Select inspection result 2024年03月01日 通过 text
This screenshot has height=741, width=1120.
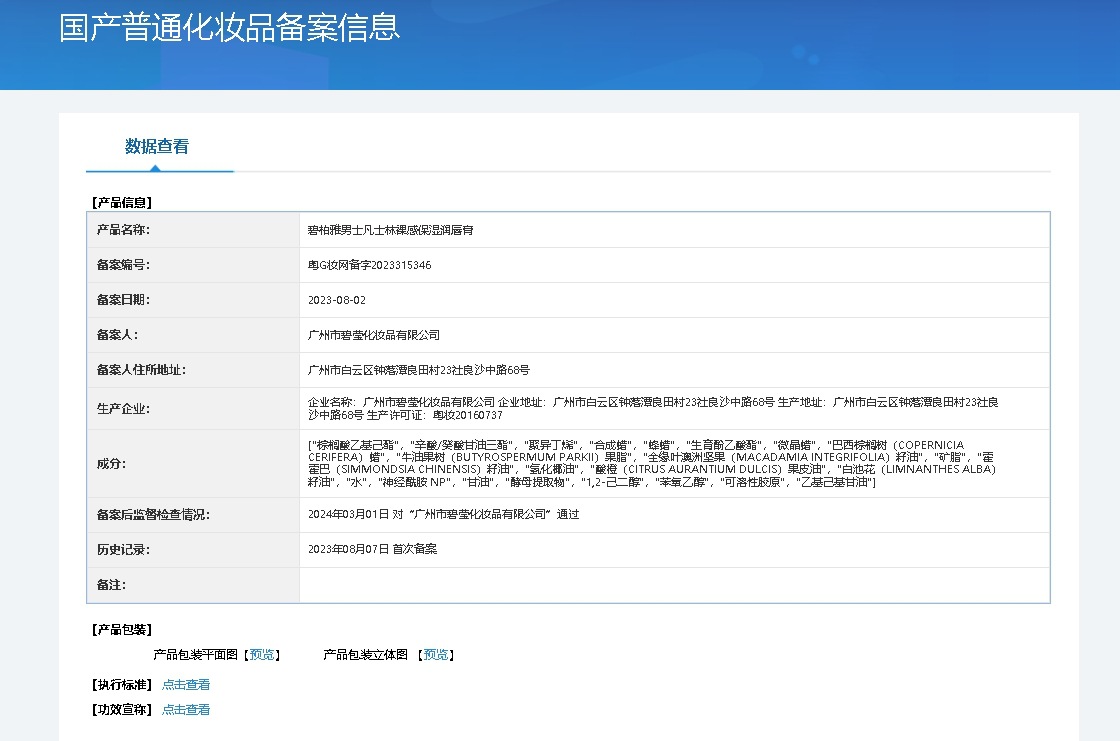click(444, 514)
